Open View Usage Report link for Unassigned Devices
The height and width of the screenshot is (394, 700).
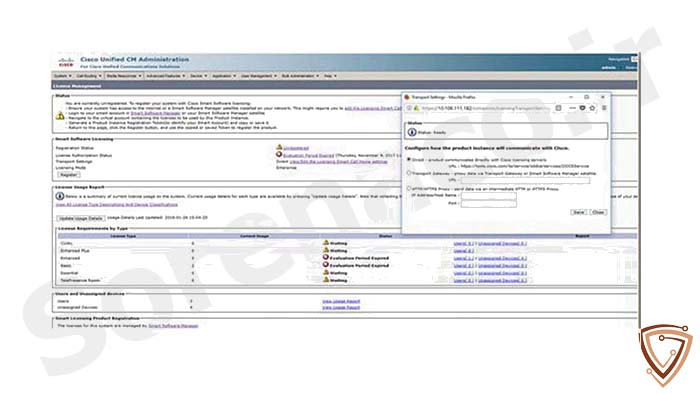pyautogui.click(x=341, y=307)
